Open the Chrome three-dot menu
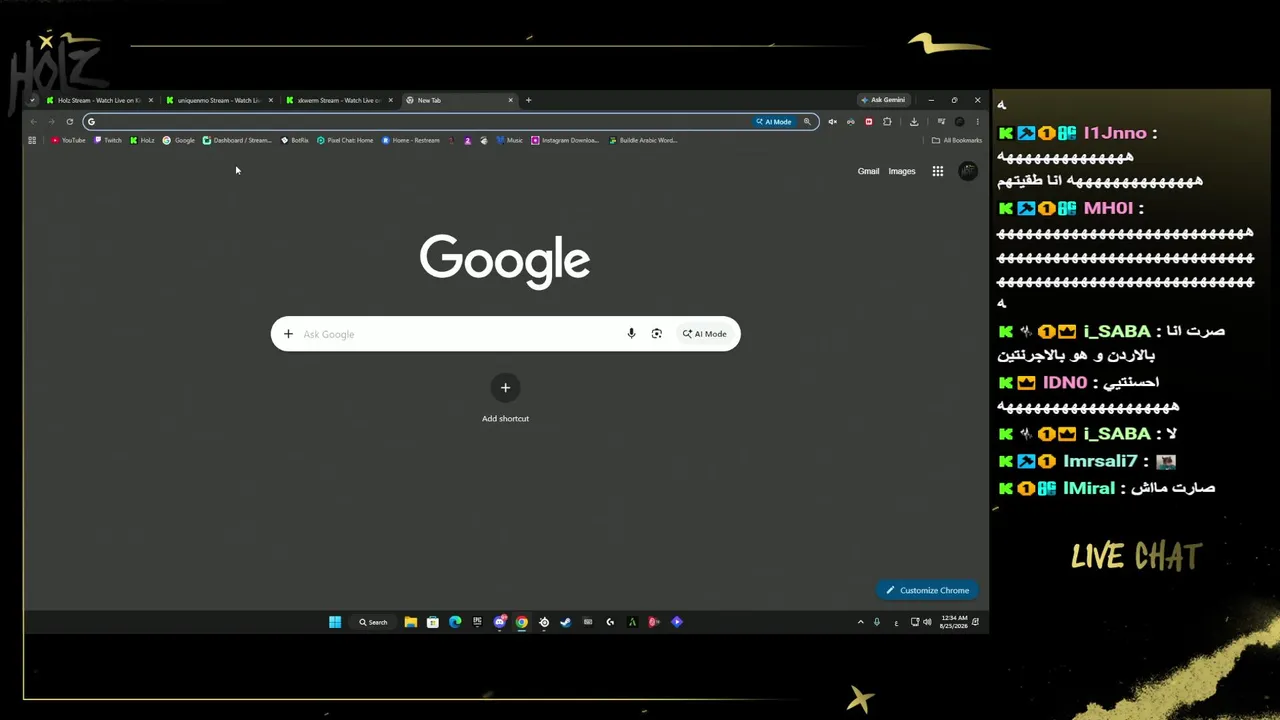 977,122
